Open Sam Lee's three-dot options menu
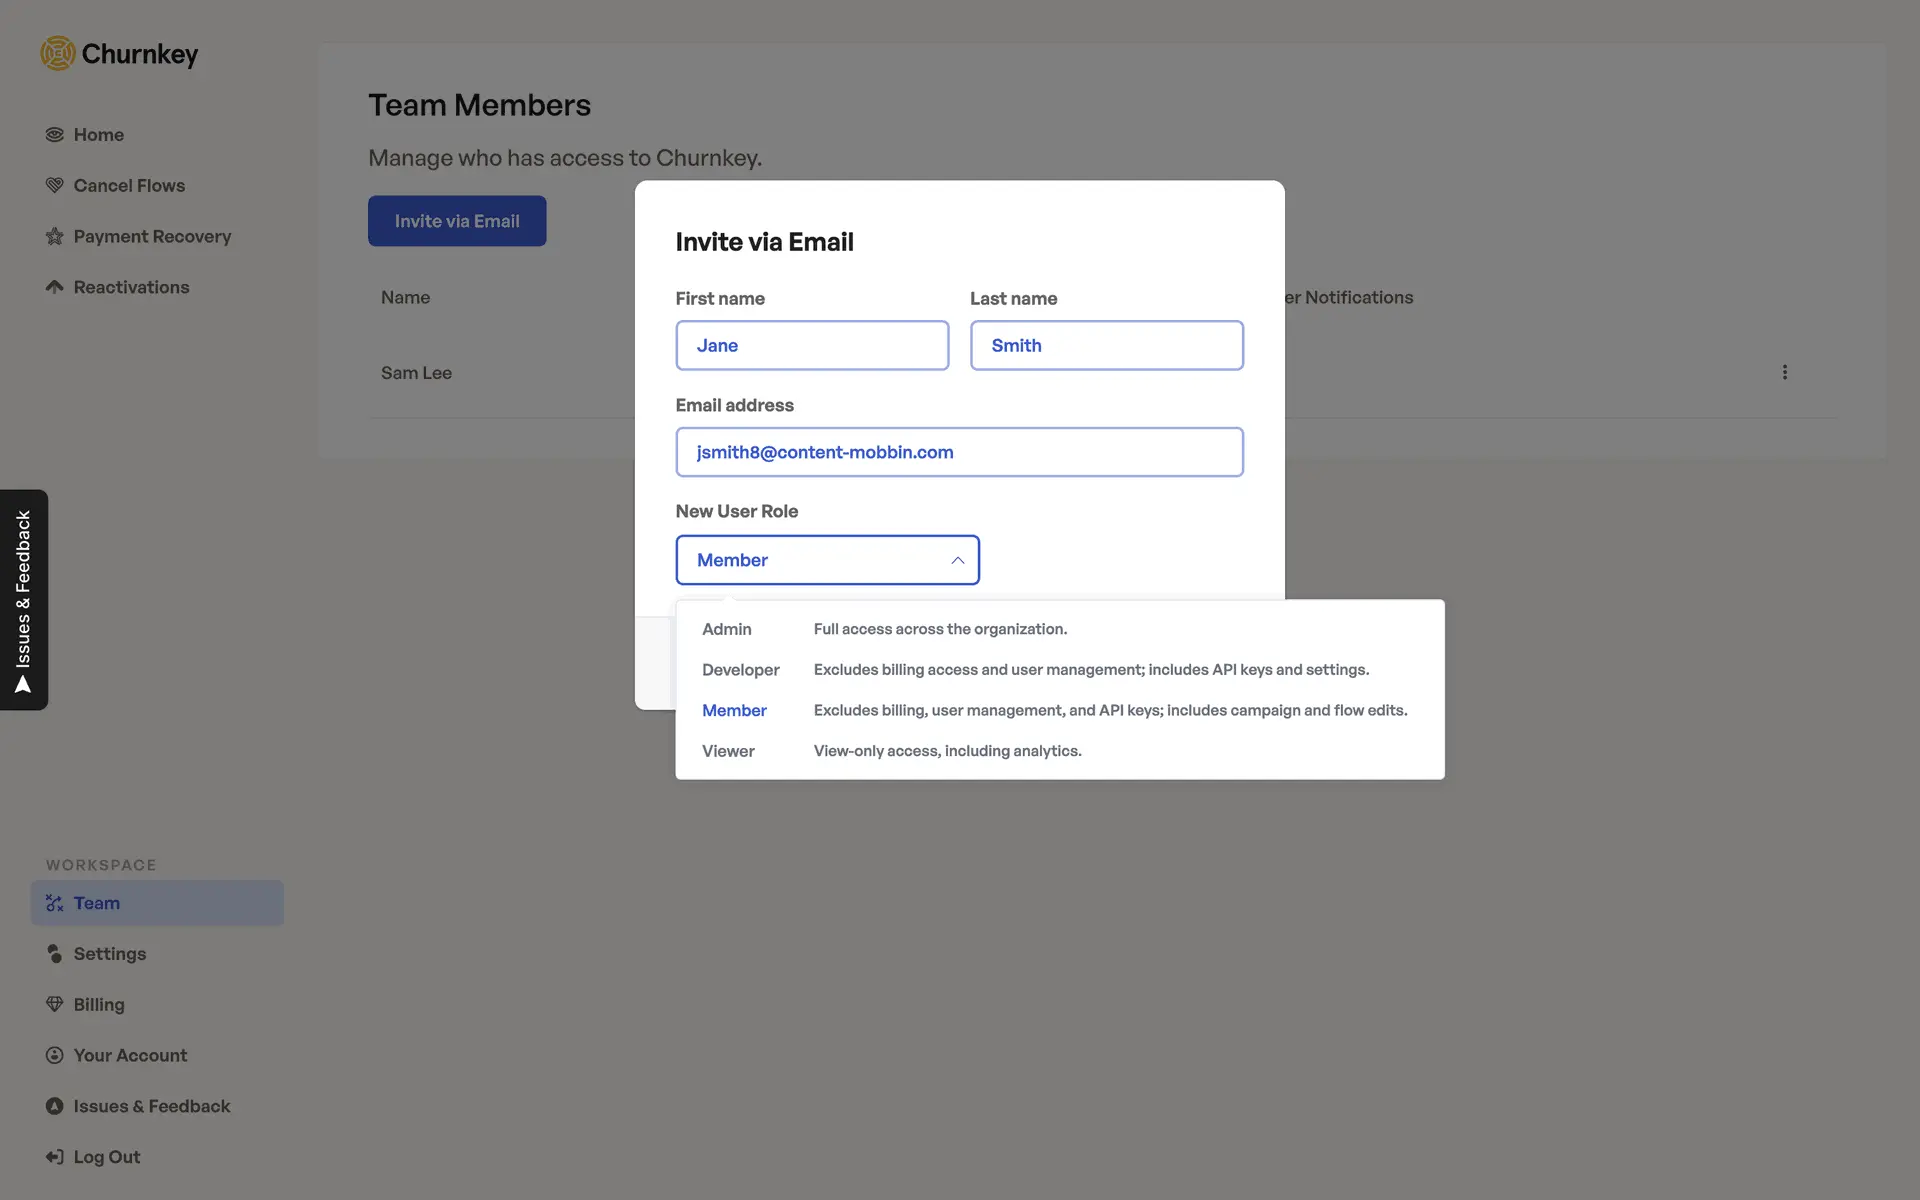This screenshot has height=1200, width=1920. pos(1784,372)
